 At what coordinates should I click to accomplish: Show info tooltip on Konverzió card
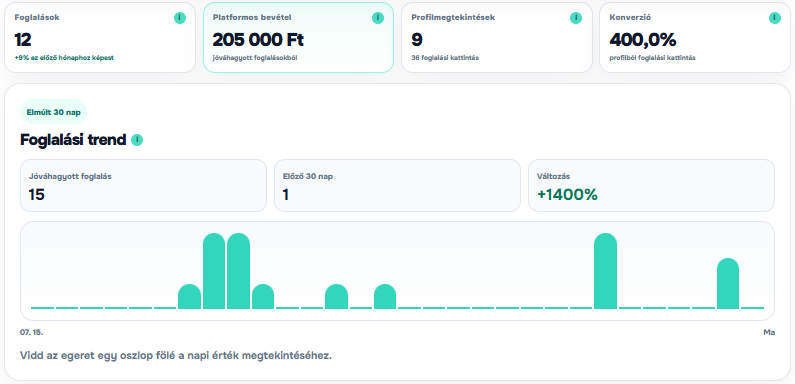pos(775,18)
